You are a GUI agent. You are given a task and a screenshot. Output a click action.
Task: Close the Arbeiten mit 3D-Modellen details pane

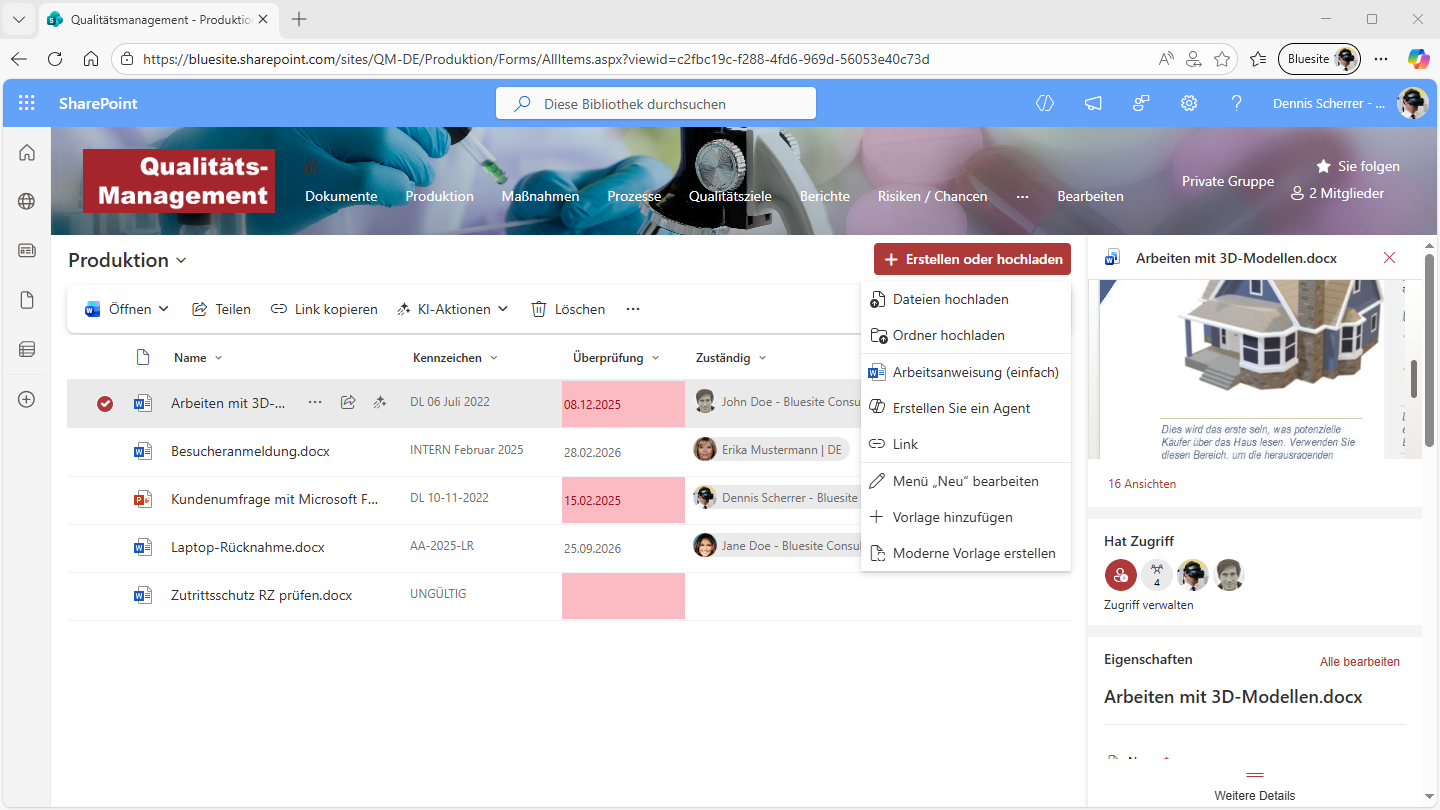tap(1389, 258)
